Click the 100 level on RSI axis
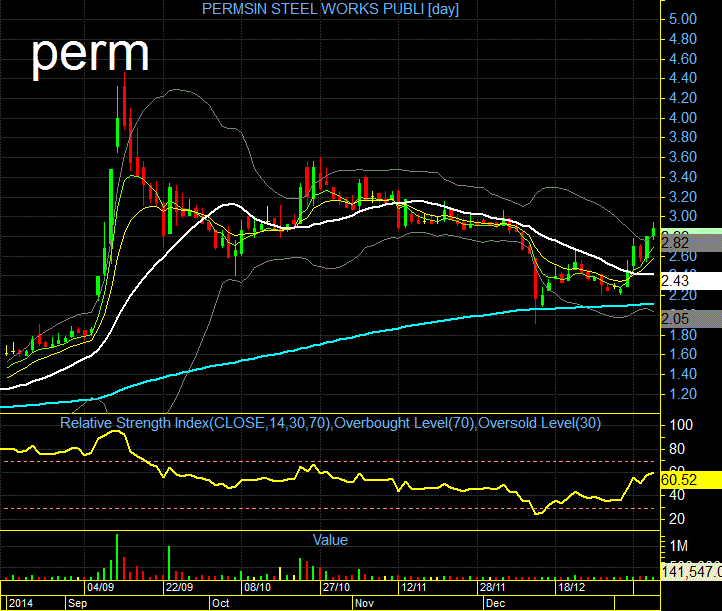 (681, 425)
